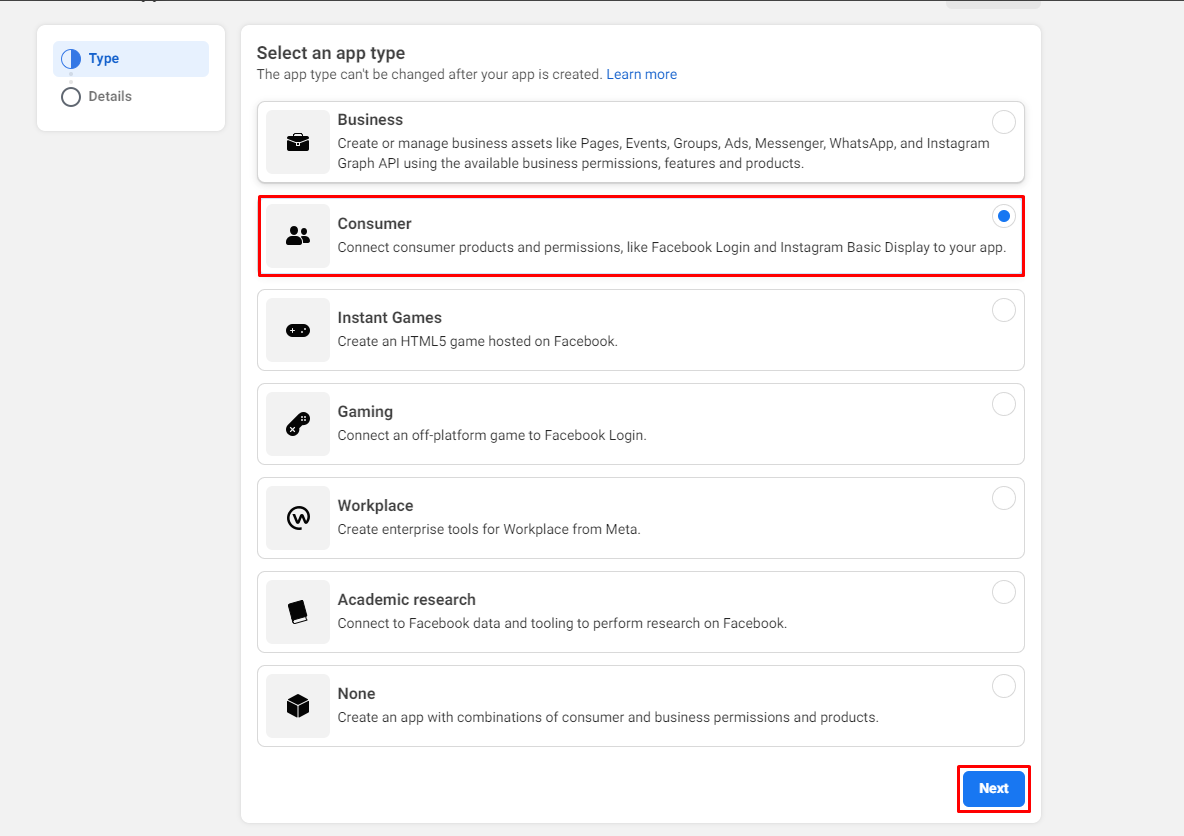Click the 'Select an app type' heading
Image resolution: width=1184 pixels, height=836 pixels.
(x=331, y=53)
